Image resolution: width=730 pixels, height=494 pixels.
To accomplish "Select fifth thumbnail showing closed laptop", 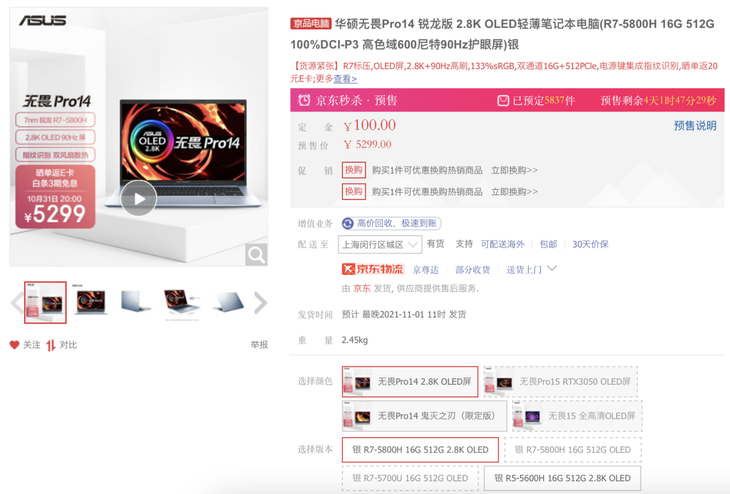I will (228, 302).
